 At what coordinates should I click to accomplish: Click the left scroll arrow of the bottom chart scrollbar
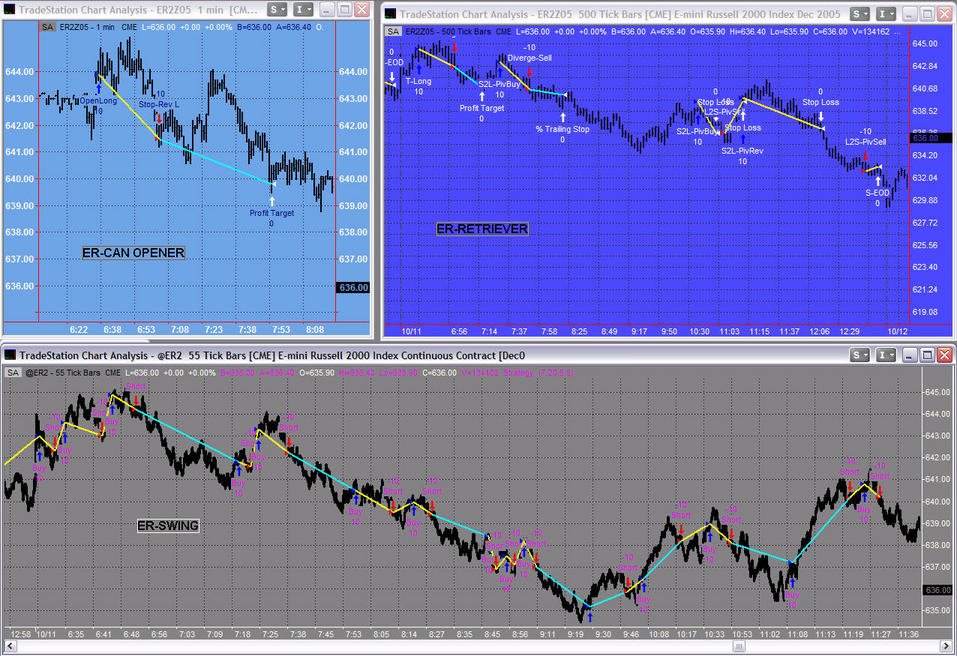[9, 646]
